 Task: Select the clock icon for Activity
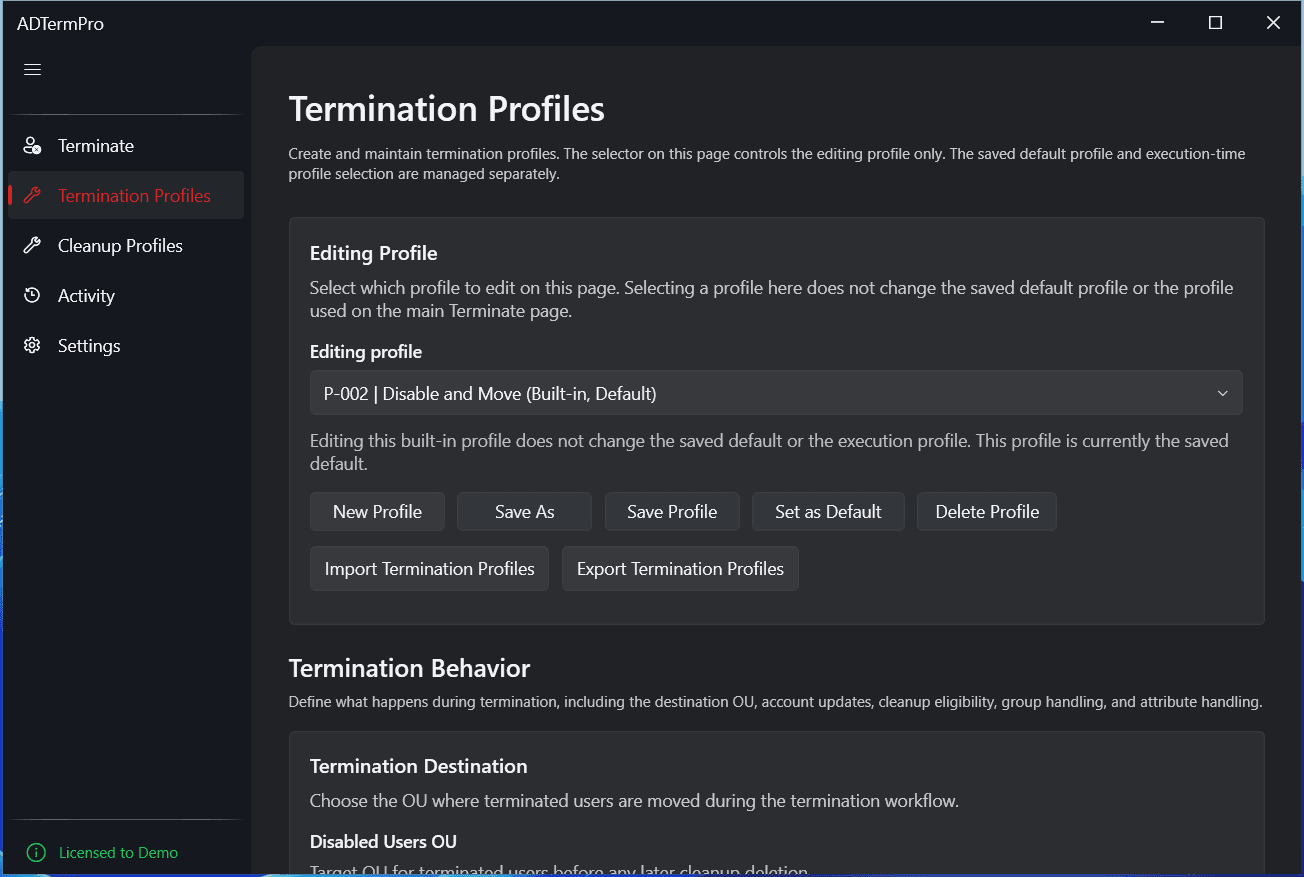(31, 295)
